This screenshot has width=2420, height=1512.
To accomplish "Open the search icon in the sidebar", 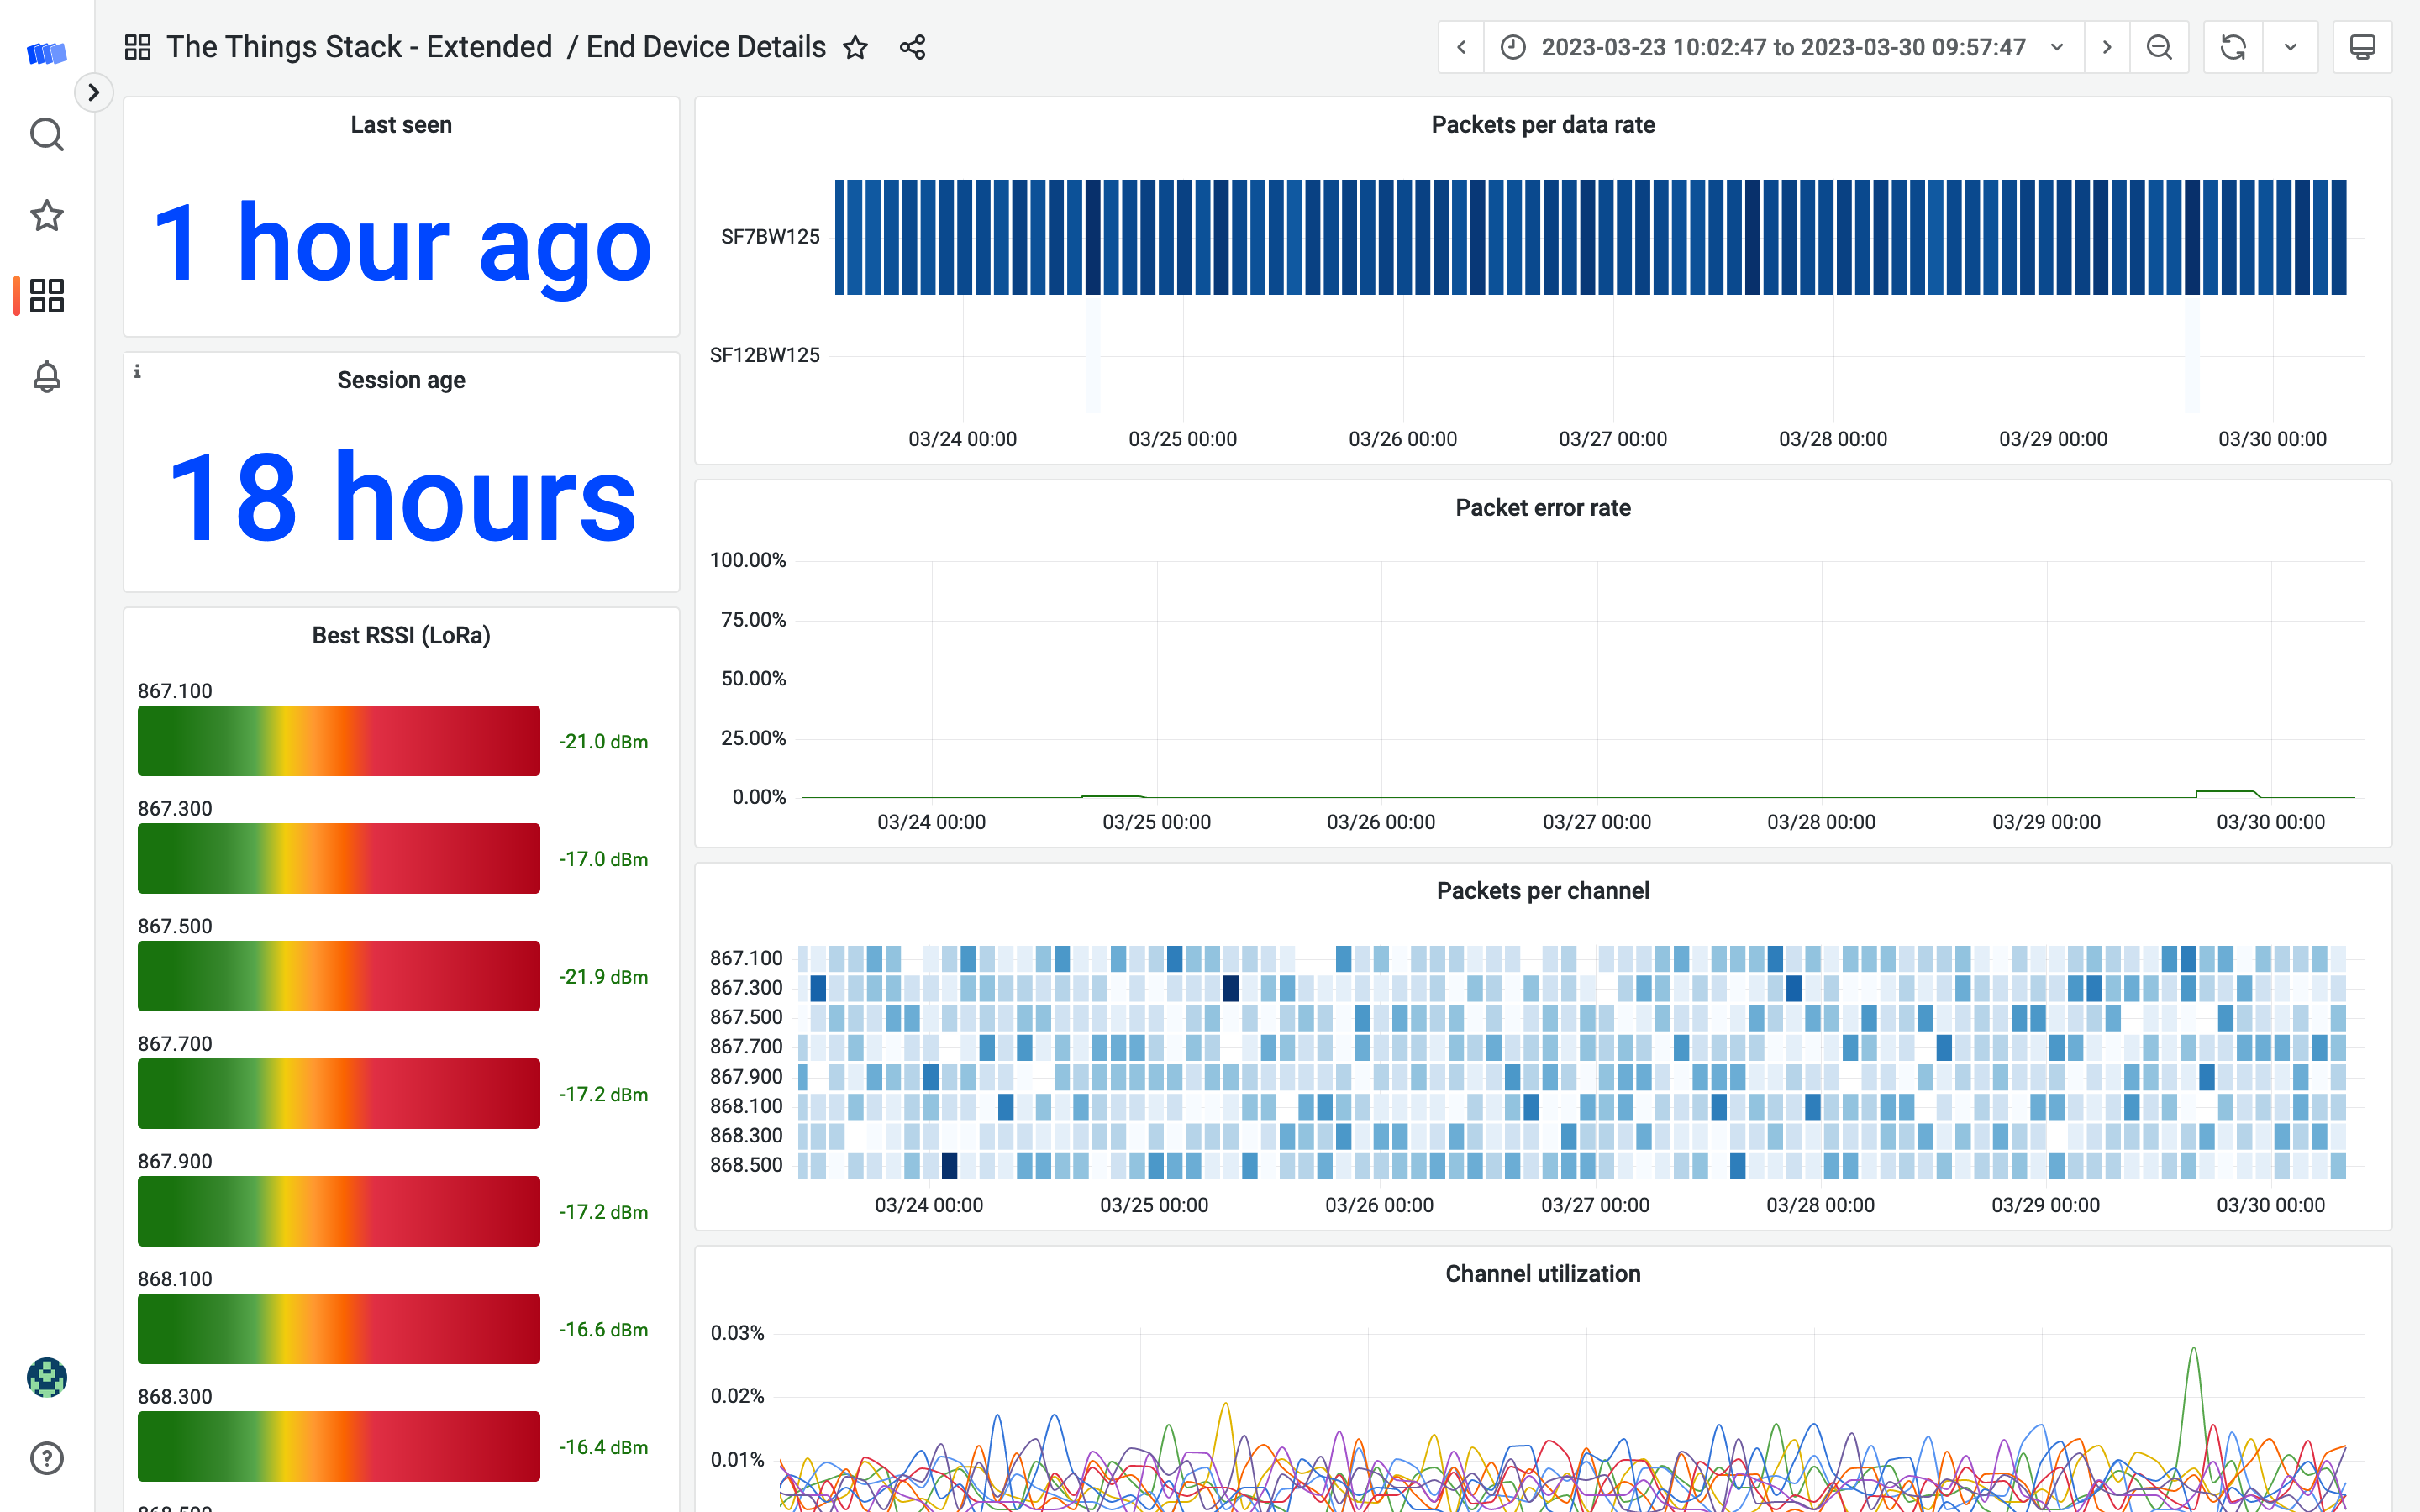I will [47, 134].
